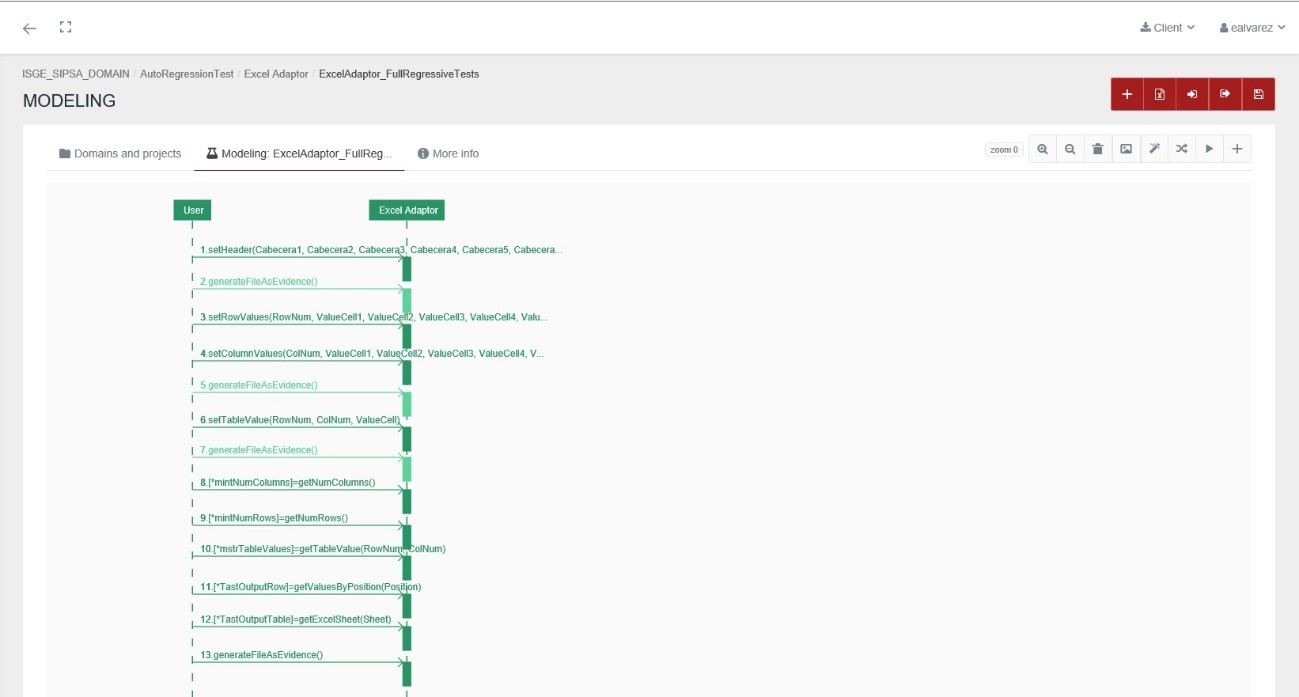Click the red plus add button
Image resolution: width=1299 pixels, height=697 pixels.
coord(1127,94)
